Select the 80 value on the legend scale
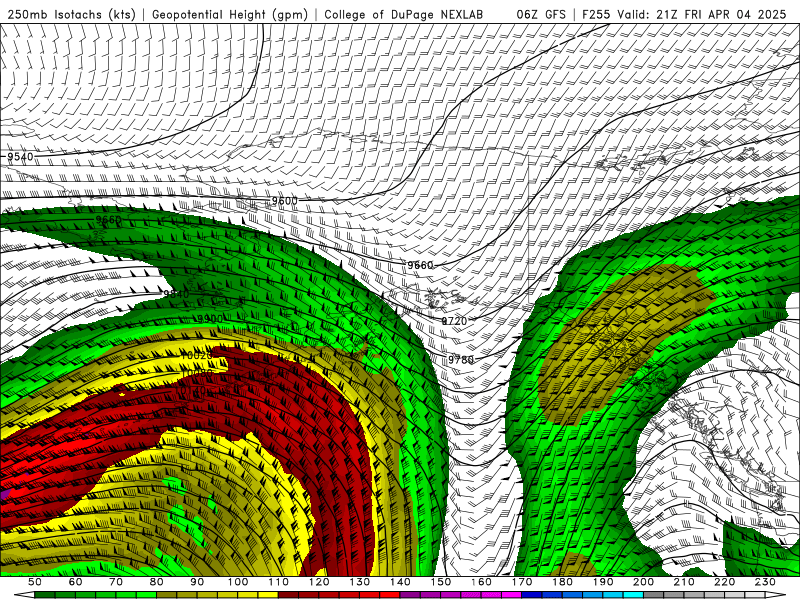The image size is (800, 600). (x=157, y=582)
